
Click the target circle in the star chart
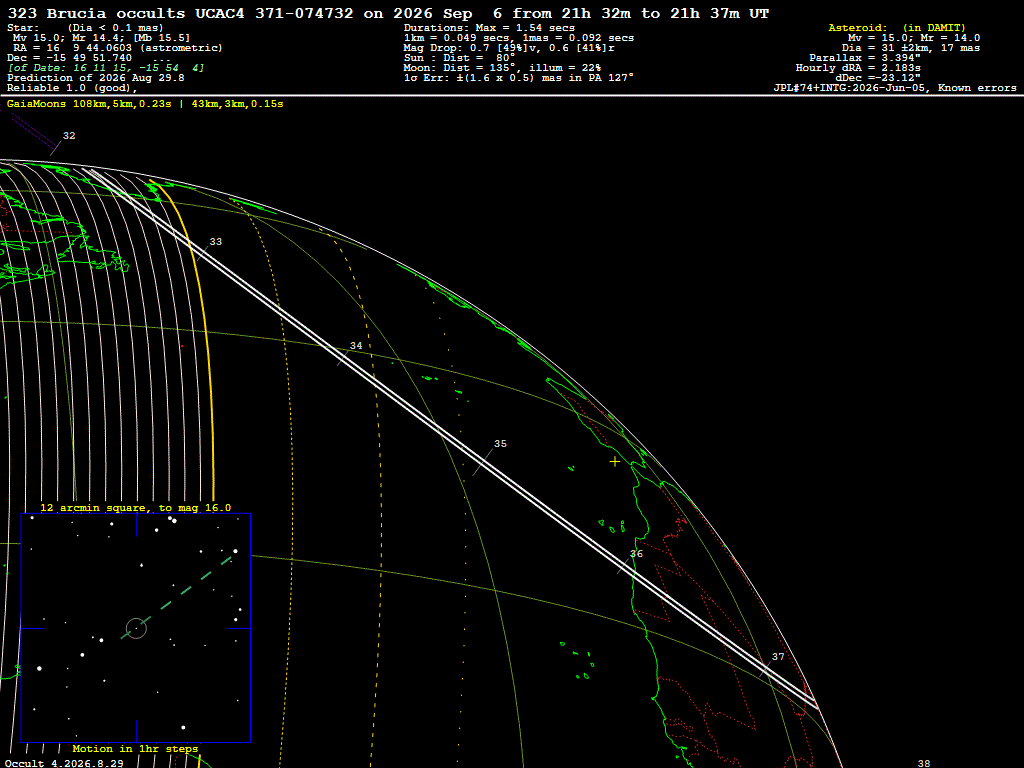(136, 628)
